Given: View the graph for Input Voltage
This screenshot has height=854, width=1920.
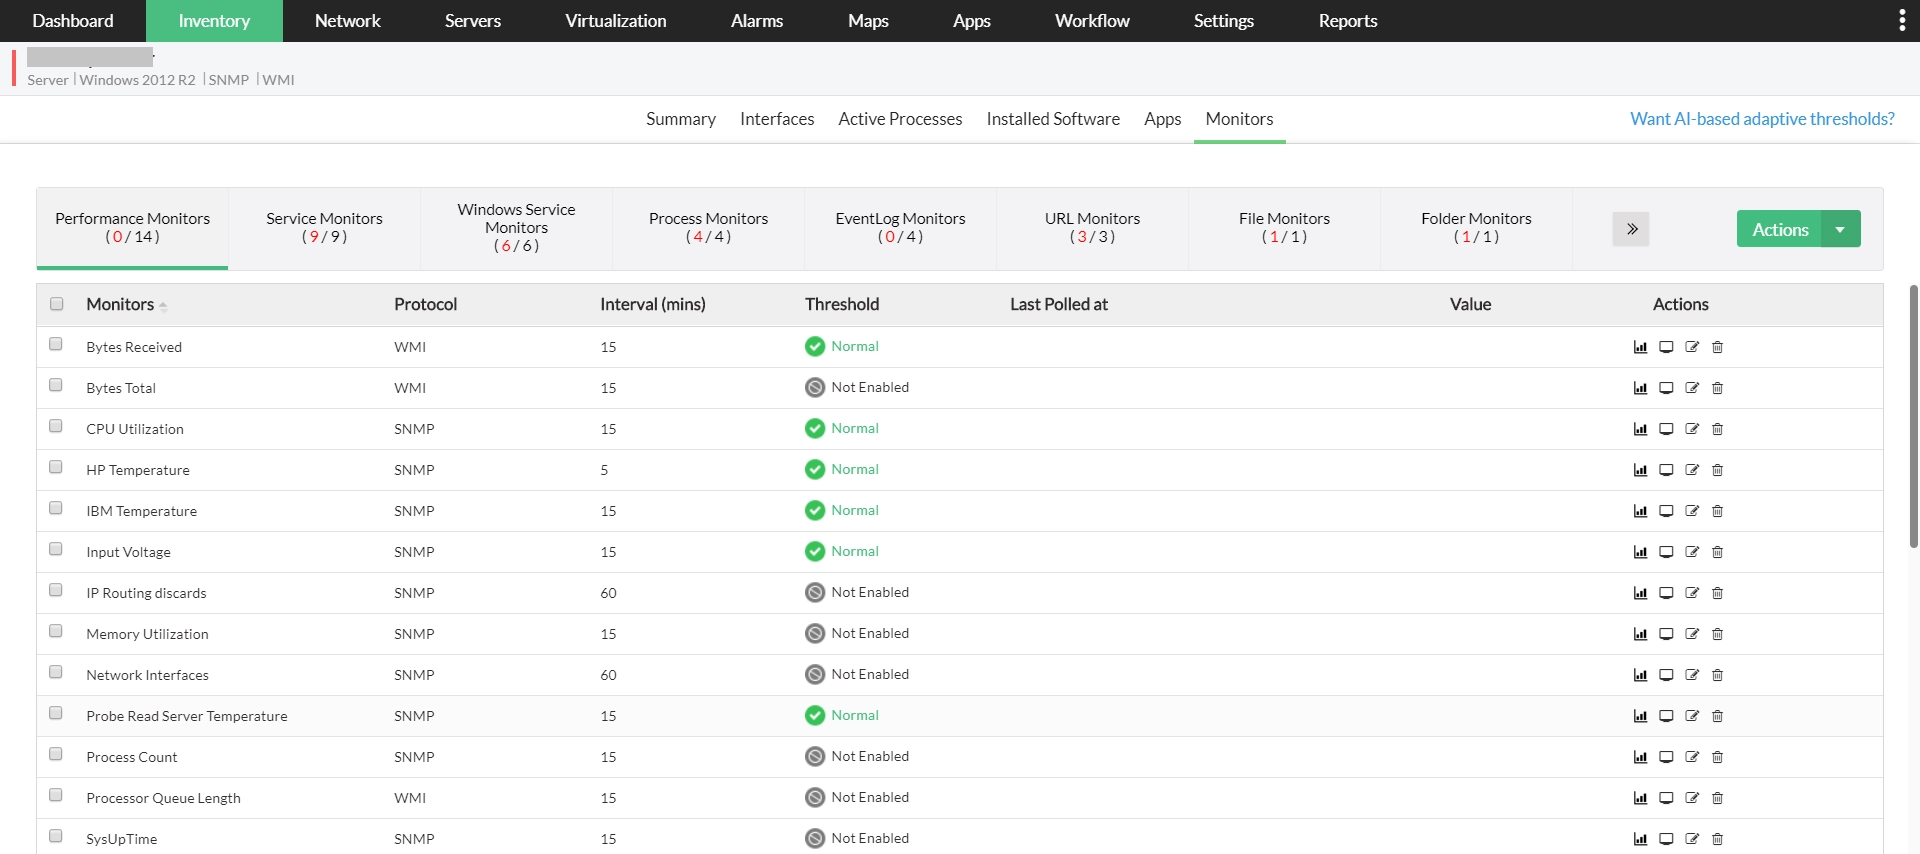Looking at the screenshot, I should pos(1640,552).
